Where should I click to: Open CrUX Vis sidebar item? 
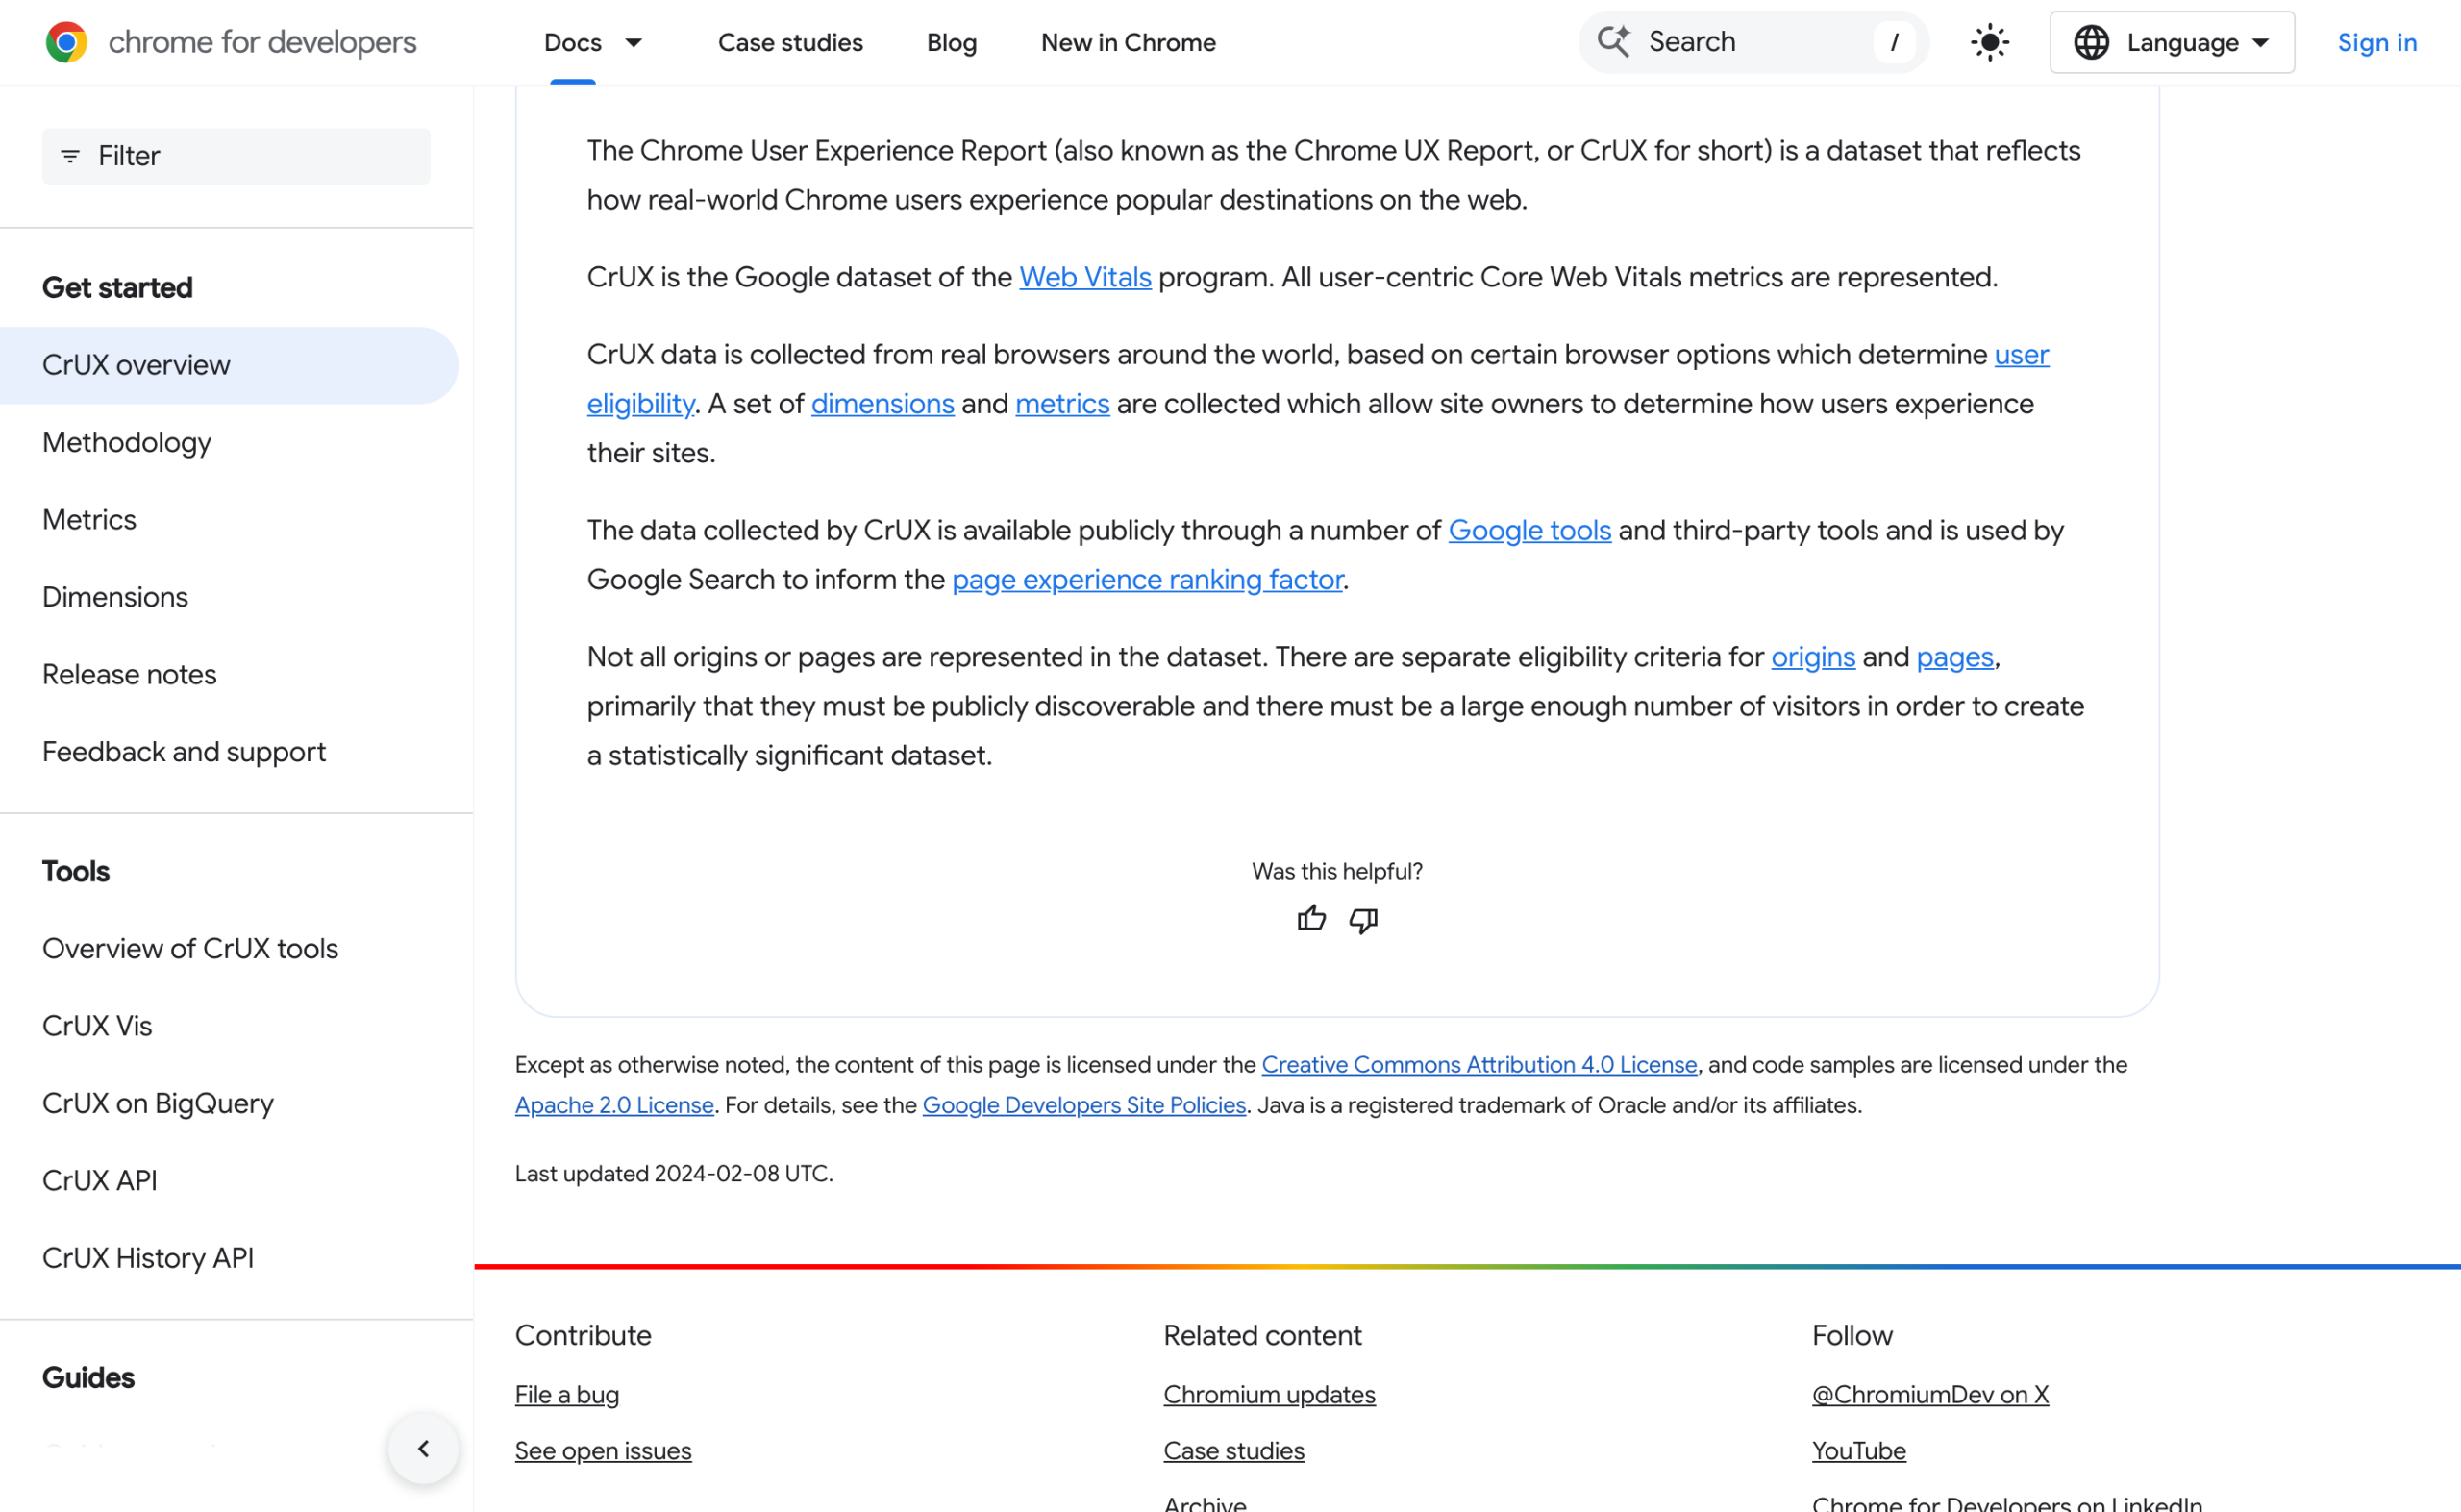click(x=97, y=1025)
